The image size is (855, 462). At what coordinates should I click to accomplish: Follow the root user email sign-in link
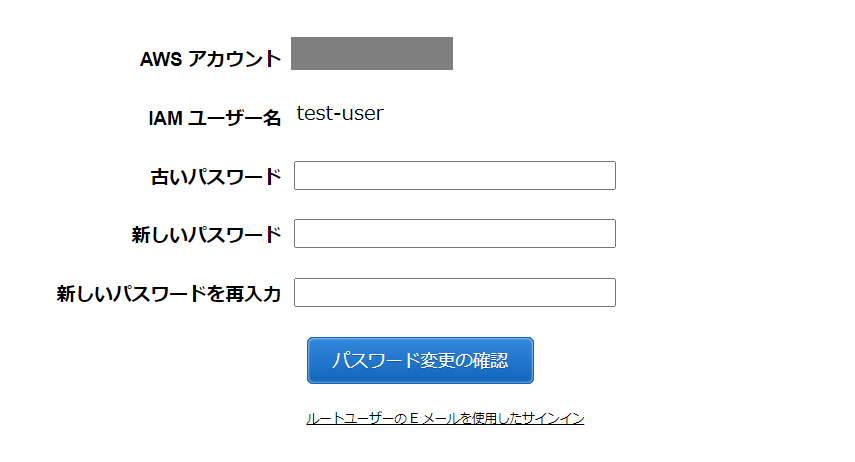click(445, 419)
